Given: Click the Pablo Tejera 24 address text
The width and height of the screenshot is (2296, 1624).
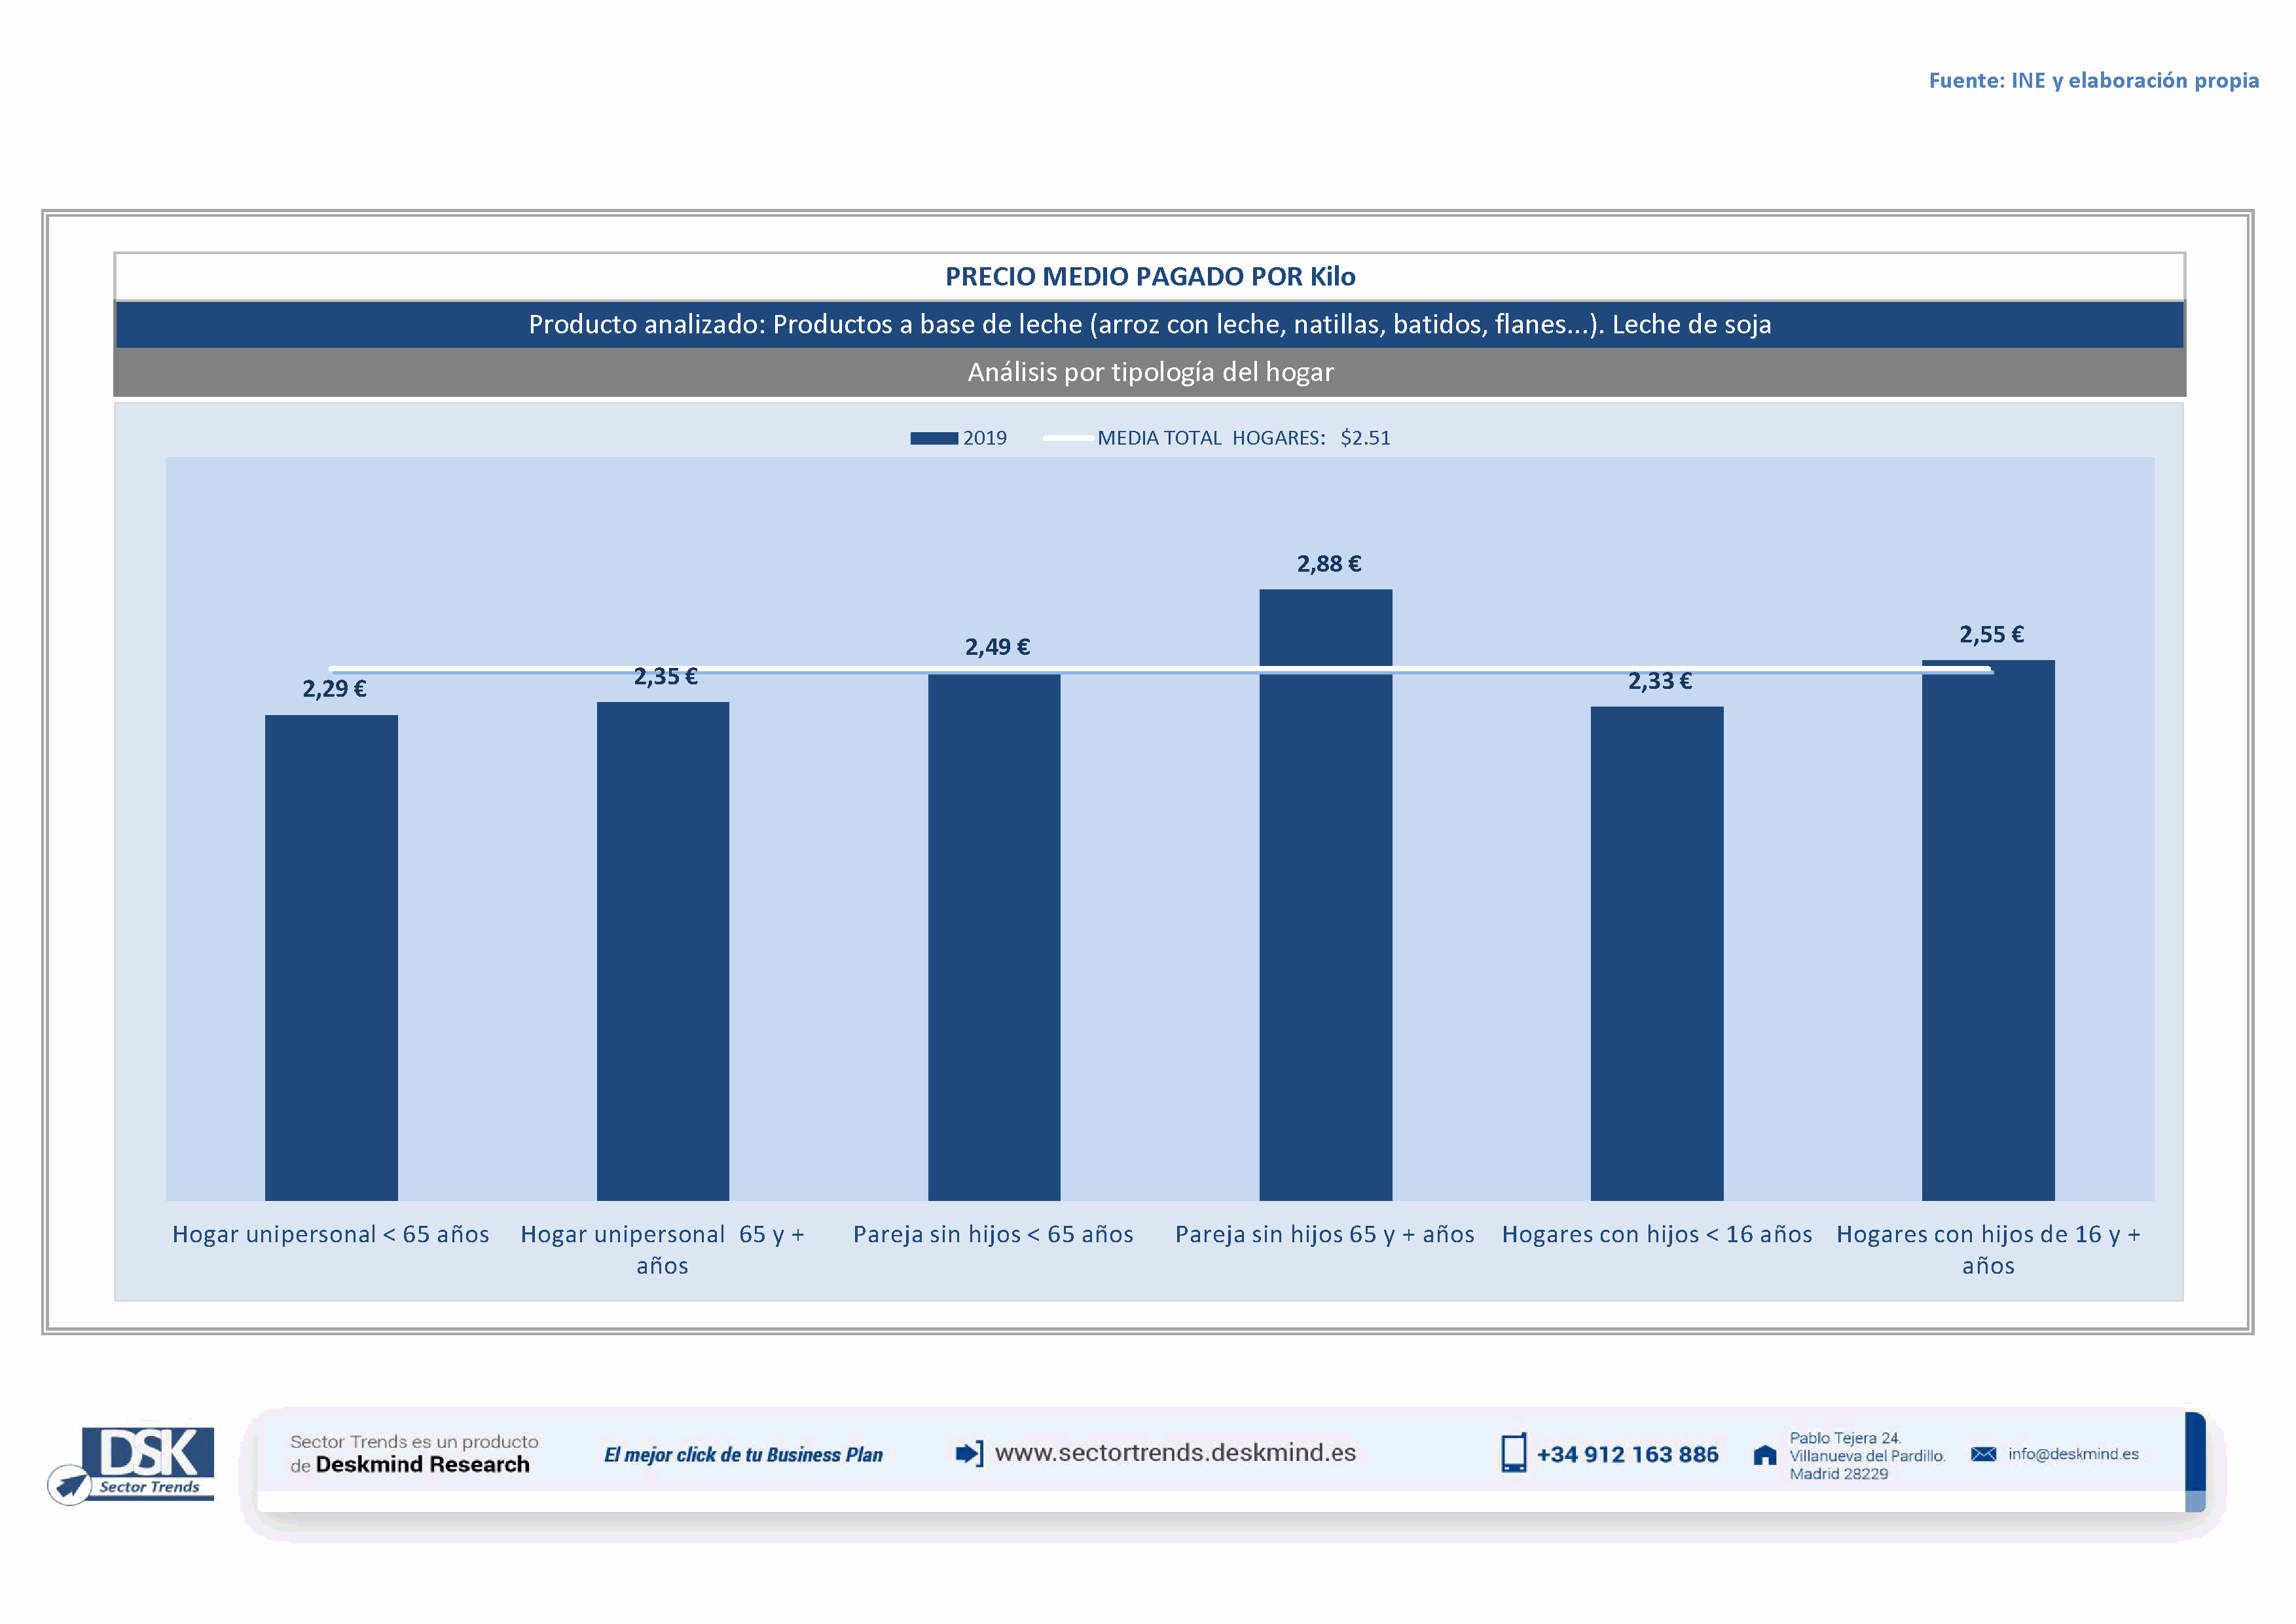Looking at the screenshot, I should (x=1845, y=1438).
